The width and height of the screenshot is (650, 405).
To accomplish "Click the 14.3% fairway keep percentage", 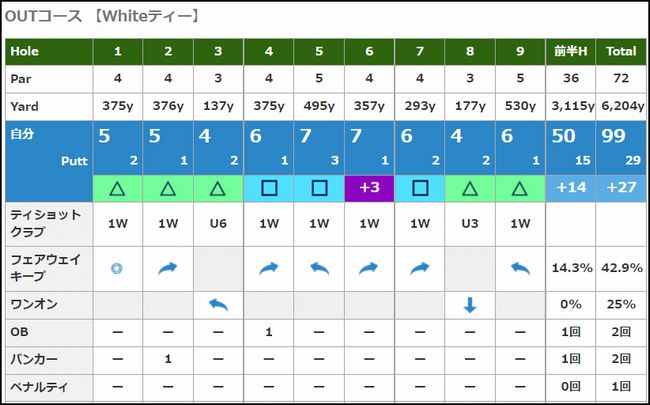I will [x=571, y=268].
